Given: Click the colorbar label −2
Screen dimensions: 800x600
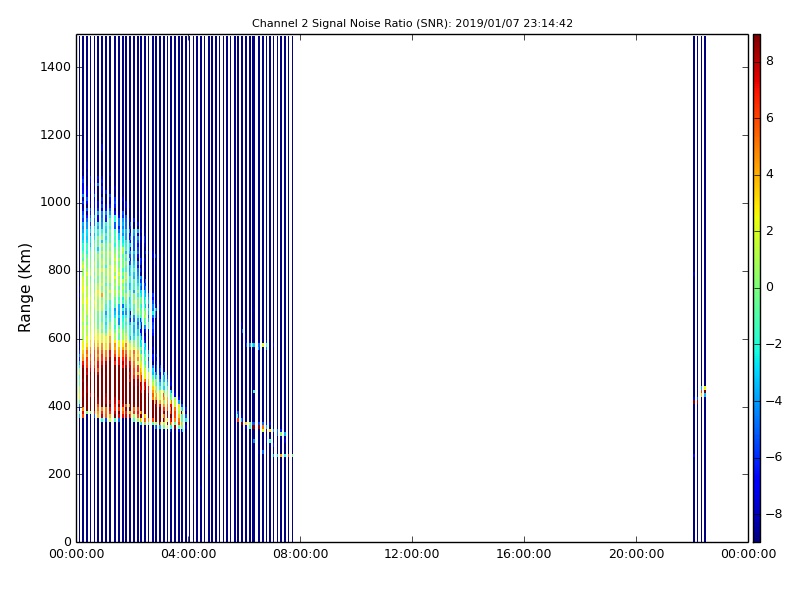Looking at the screenshot, I should coord(774,344).
